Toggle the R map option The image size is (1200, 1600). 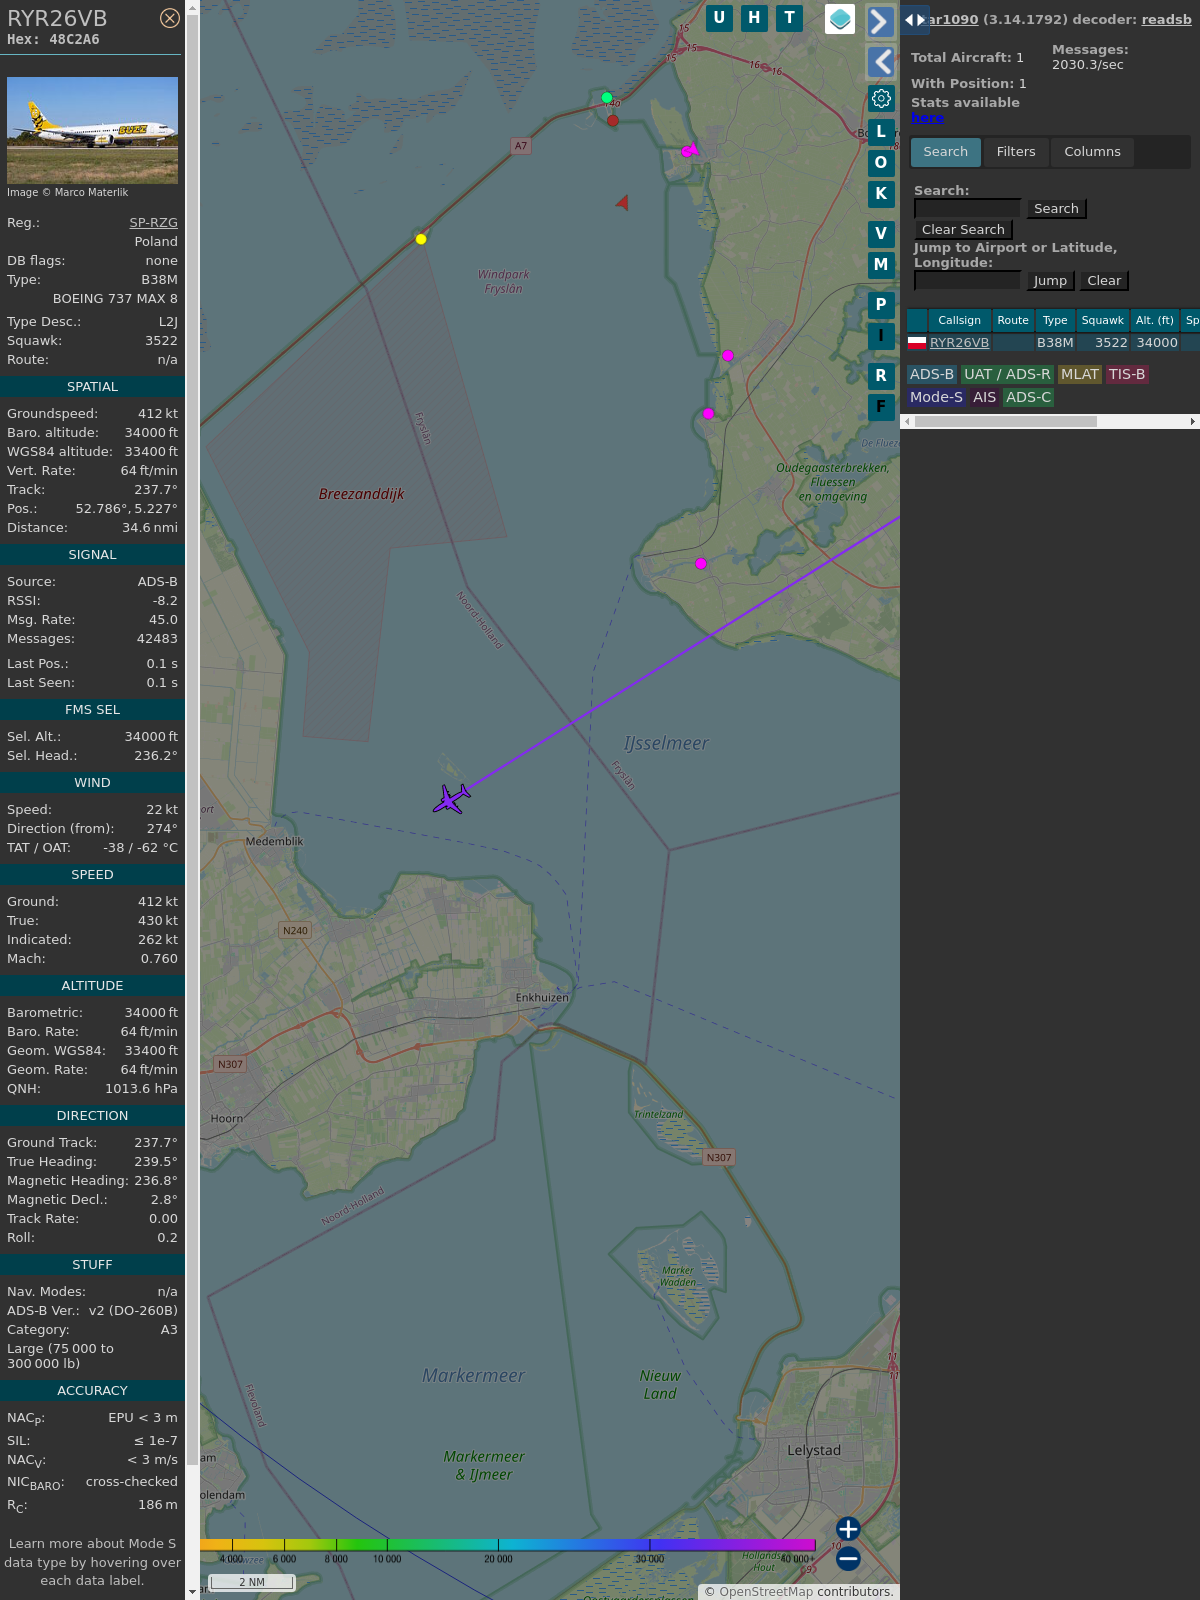point(881,376)
